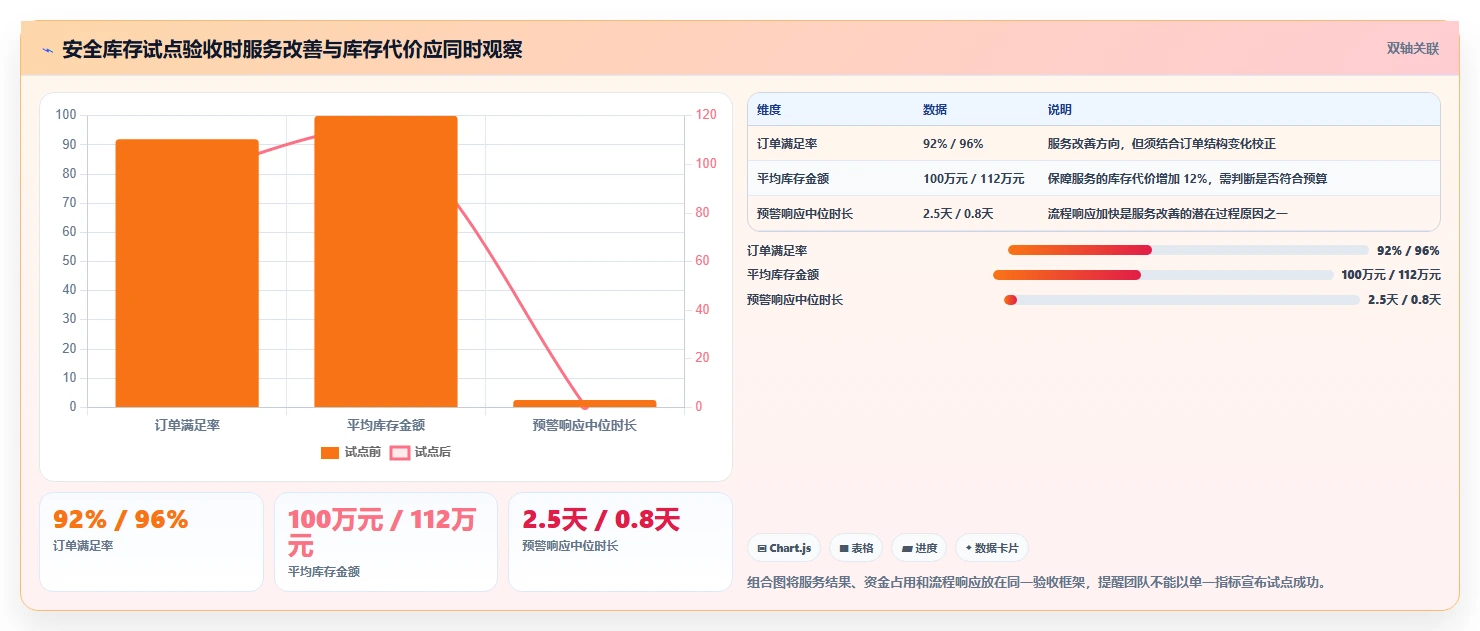Click the 平均库存金额 progress bar
Viewport: 1480px width, 631px height.
(1163, 275)
